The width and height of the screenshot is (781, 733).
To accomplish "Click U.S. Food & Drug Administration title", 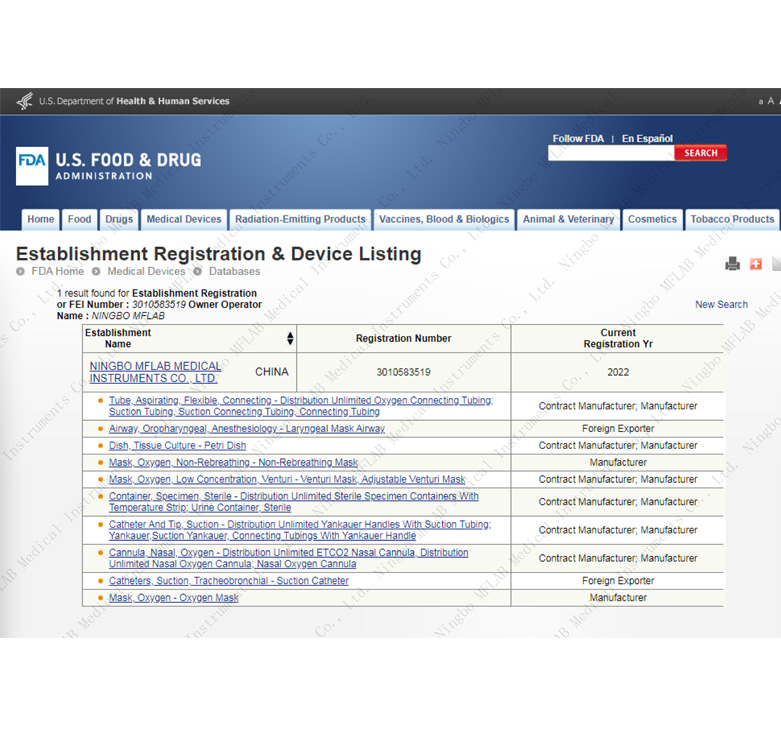I will coord(129,166).
